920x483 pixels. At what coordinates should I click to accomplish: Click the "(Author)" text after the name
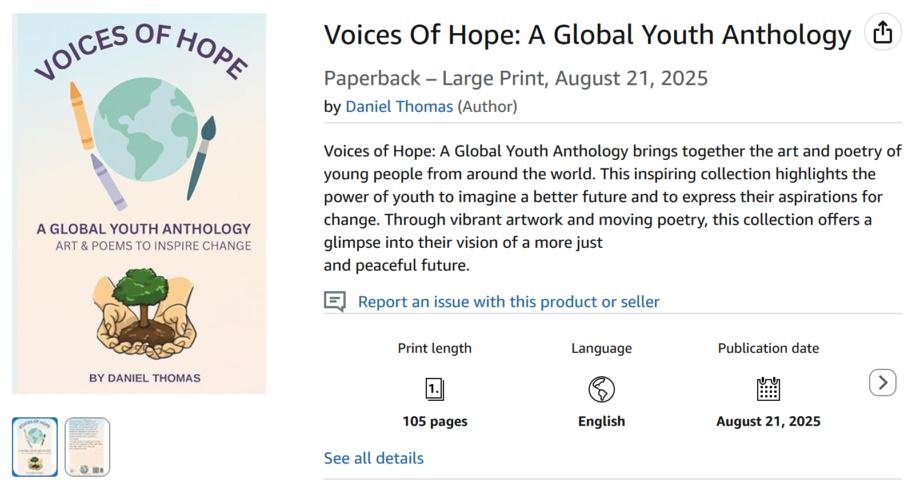(x=487, y=106)
